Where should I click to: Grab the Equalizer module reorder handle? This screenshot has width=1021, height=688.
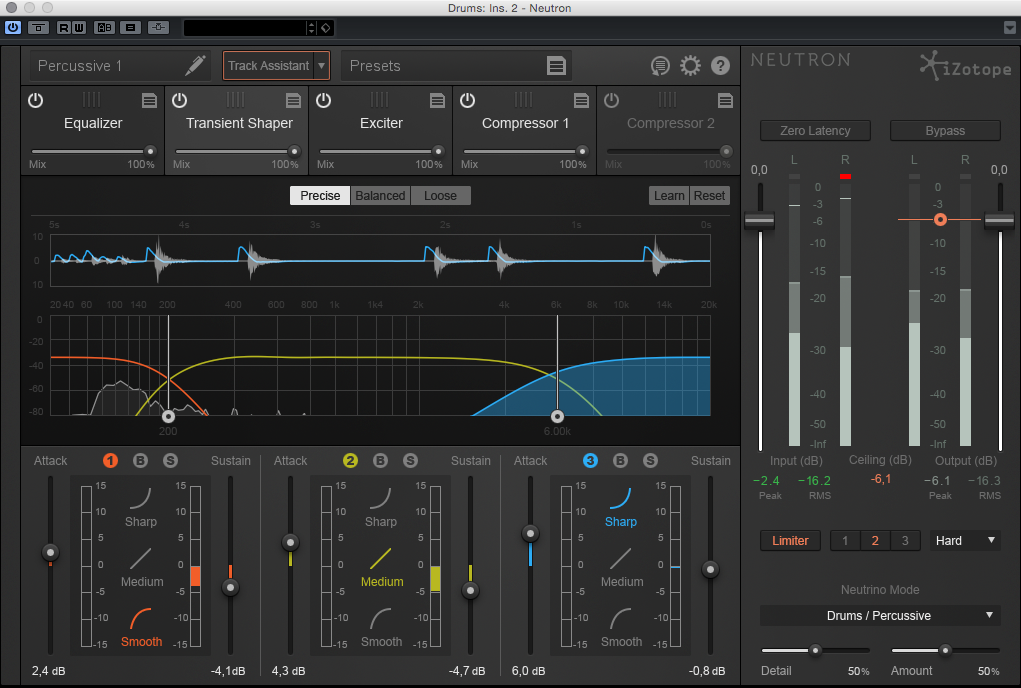coord(92,99)
